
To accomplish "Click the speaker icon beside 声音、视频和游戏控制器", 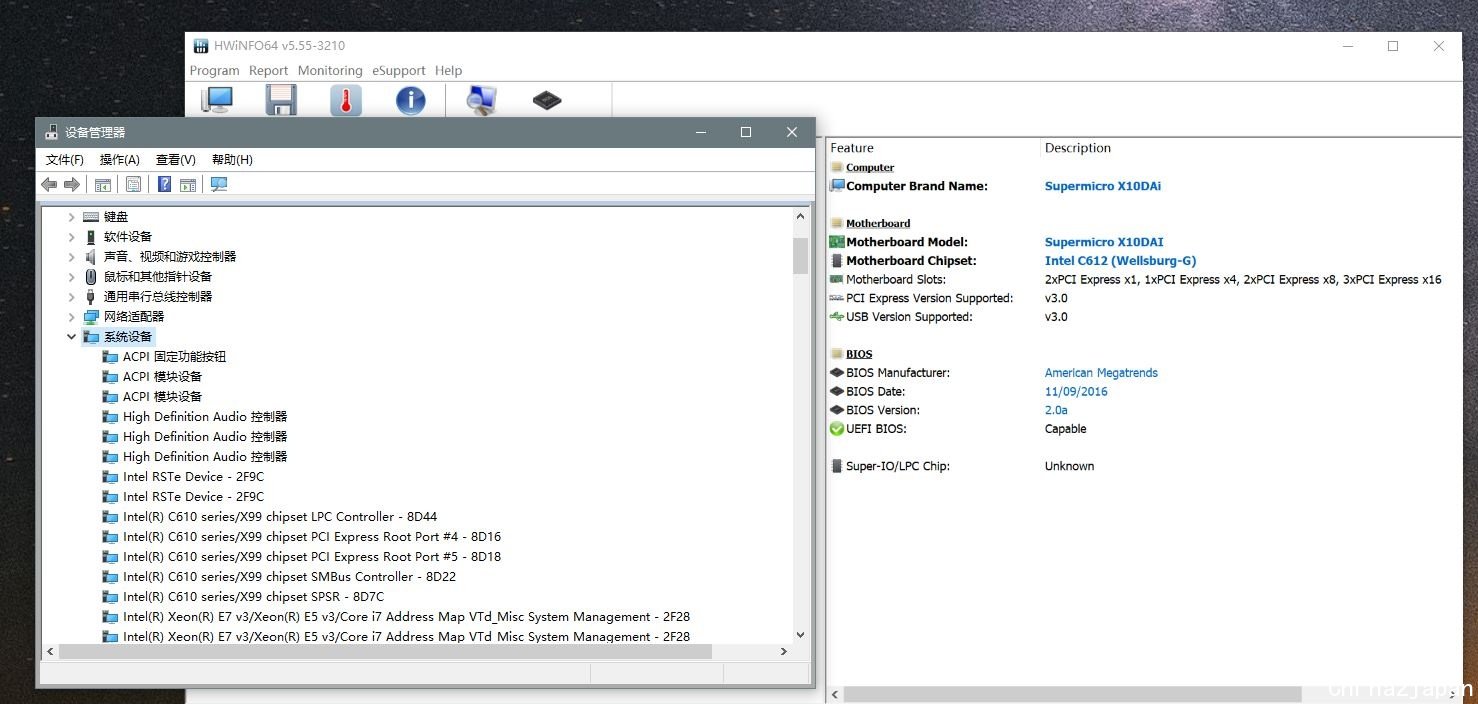I will (91, 257).
